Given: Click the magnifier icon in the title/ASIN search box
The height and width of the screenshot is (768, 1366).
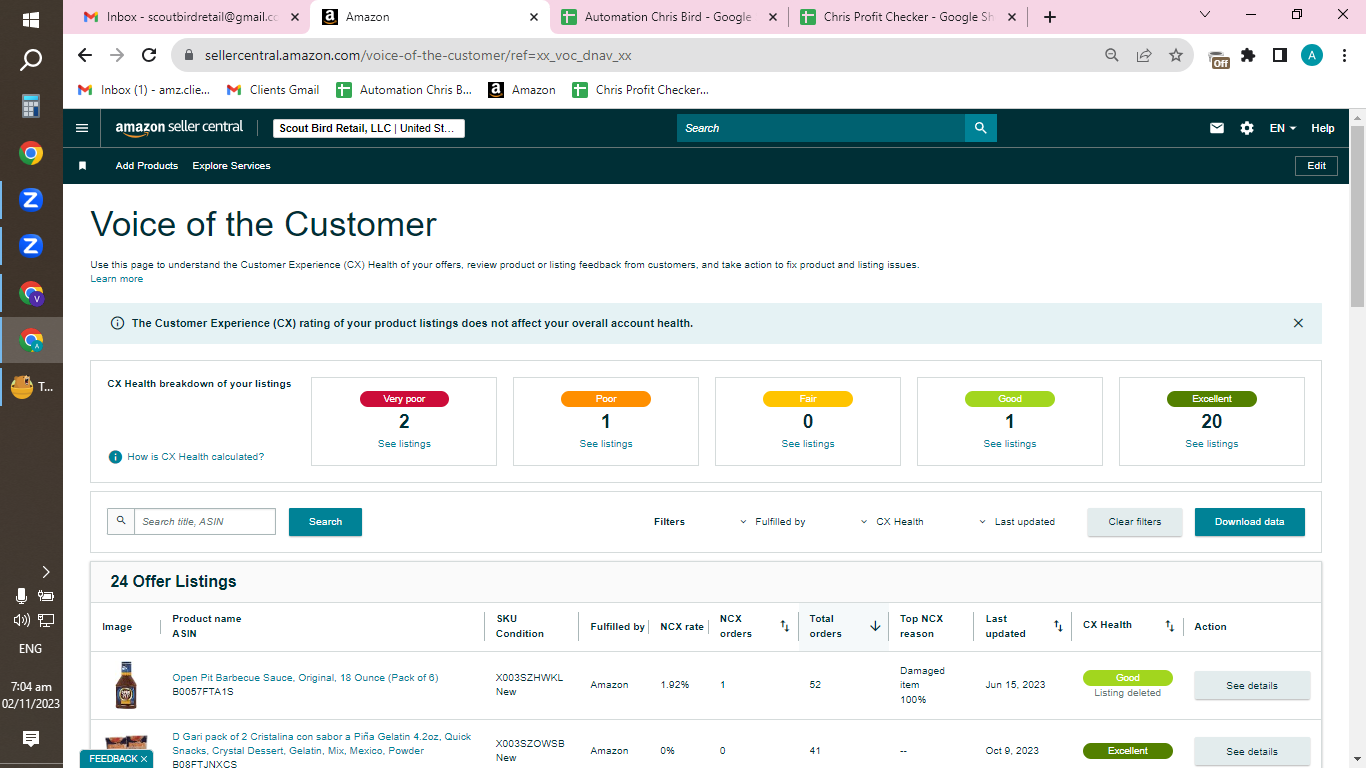Looking at the screenshot, I should (121, 521).
